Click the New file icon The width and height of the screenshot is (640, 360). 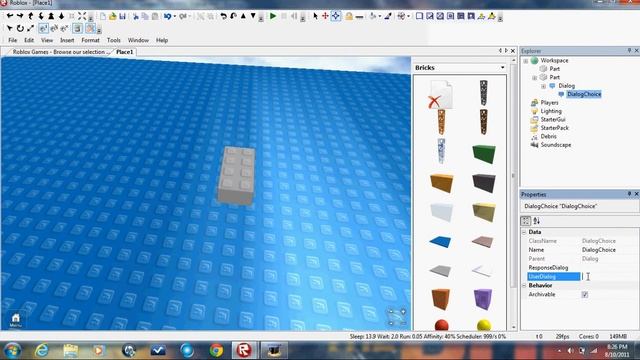coord(103,16)
